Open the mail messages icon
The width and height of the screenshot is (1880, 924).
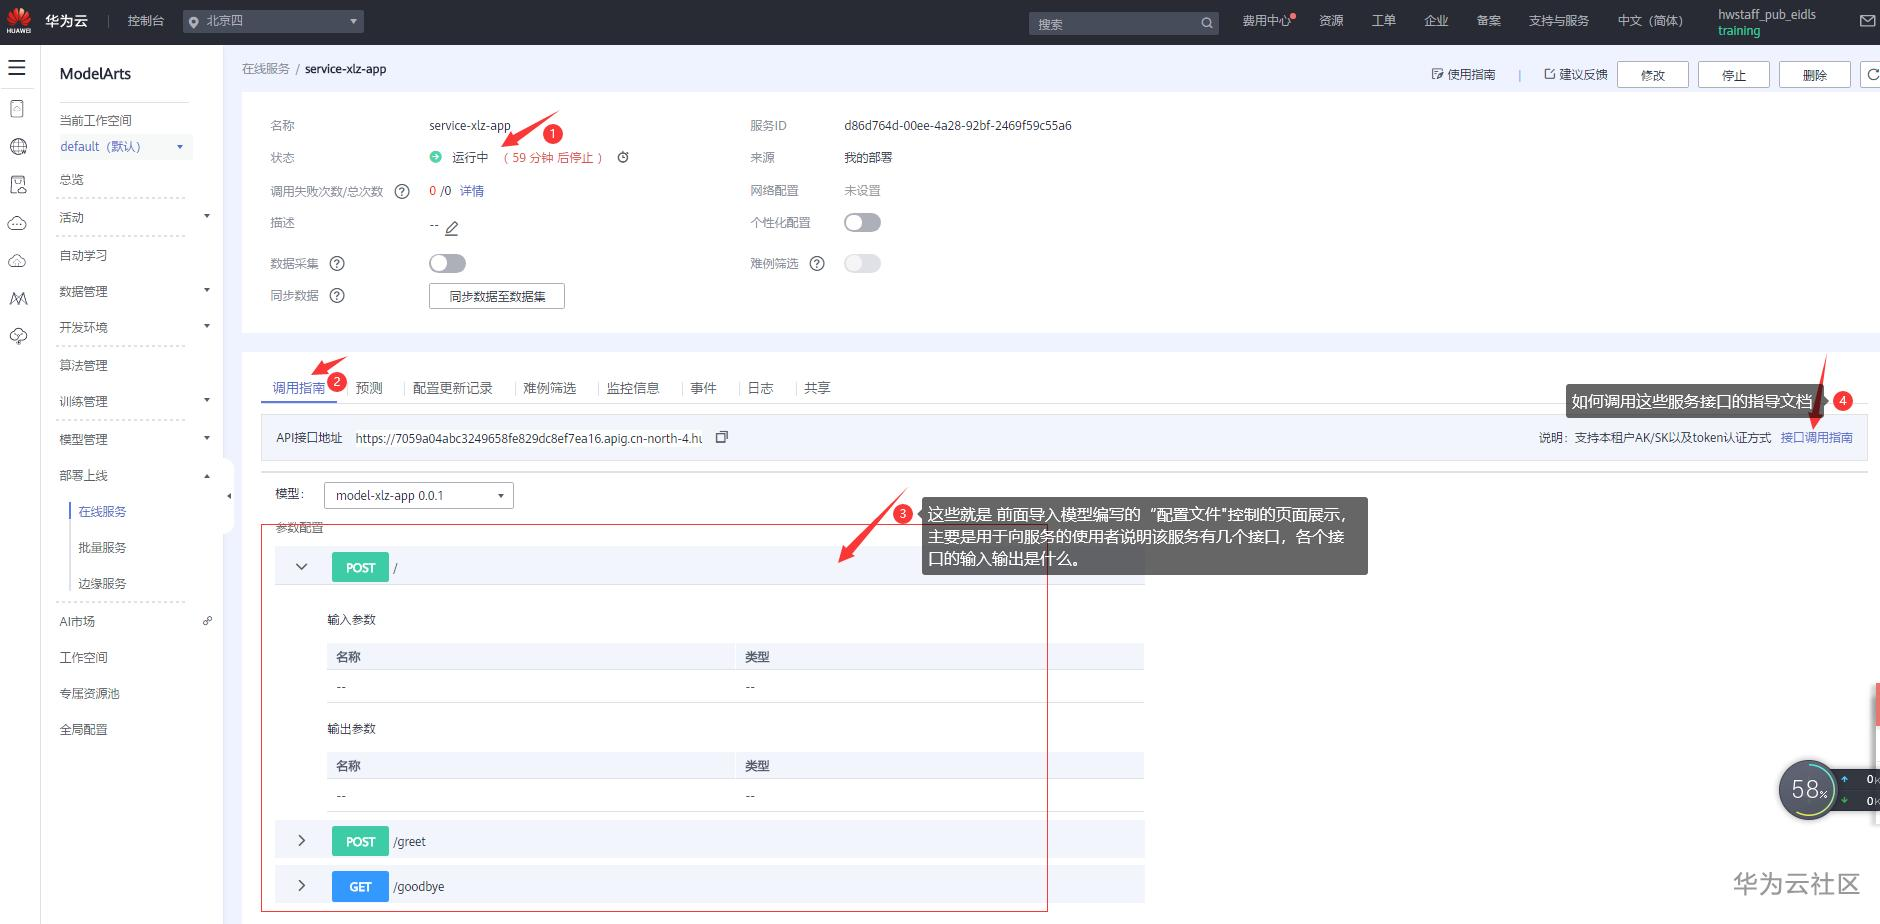(1867, 21)
